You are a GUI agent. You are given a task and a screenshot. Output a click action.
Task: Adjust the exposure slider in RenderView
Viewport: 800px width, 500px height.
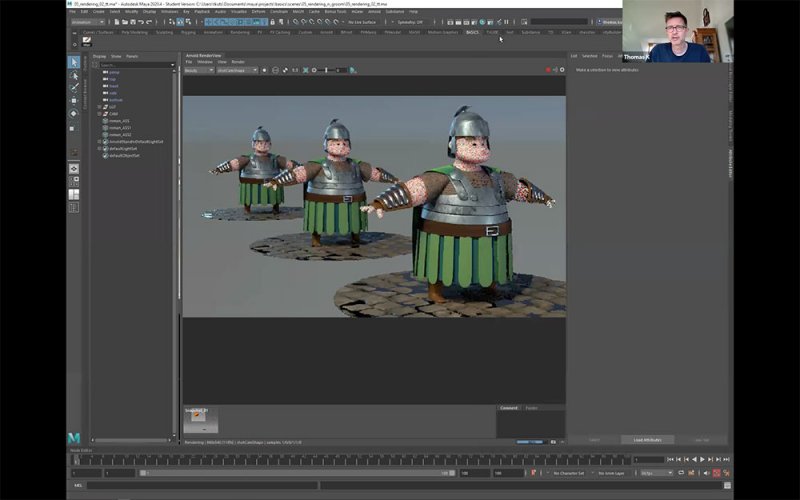click(x=326, y=70)
